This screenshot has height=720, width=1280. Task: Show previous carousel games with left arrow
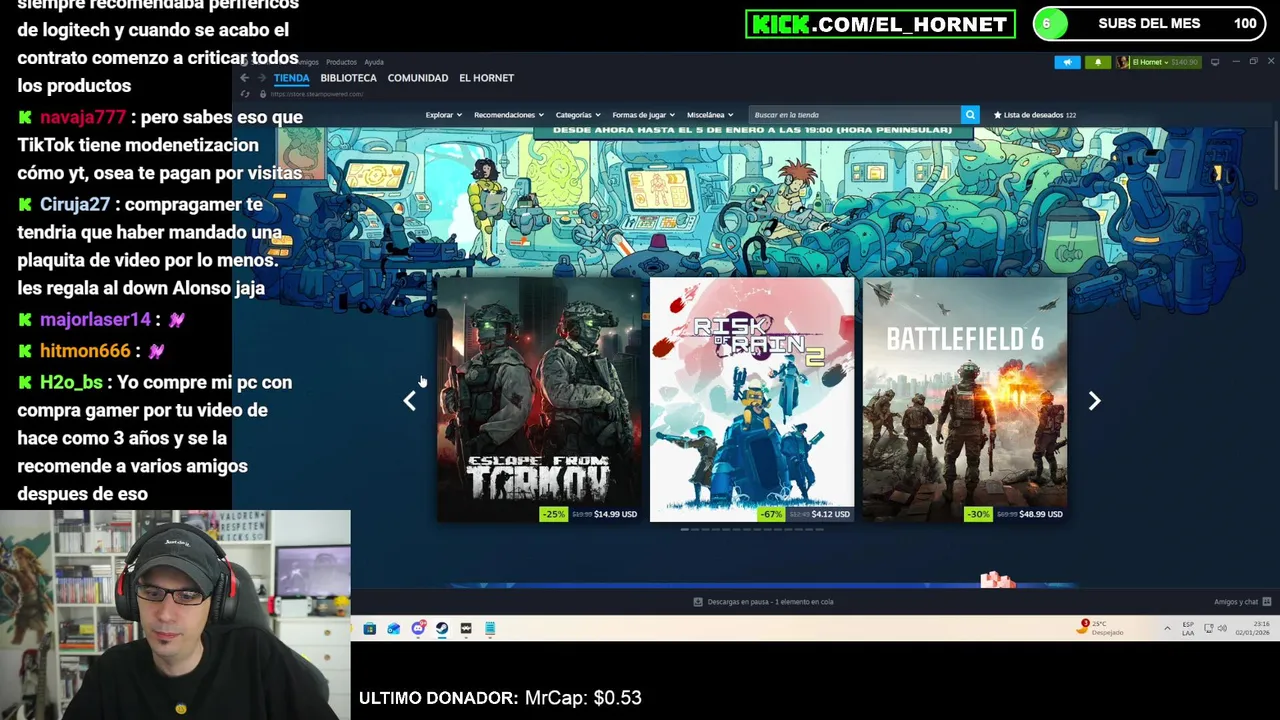coord(409,401)
